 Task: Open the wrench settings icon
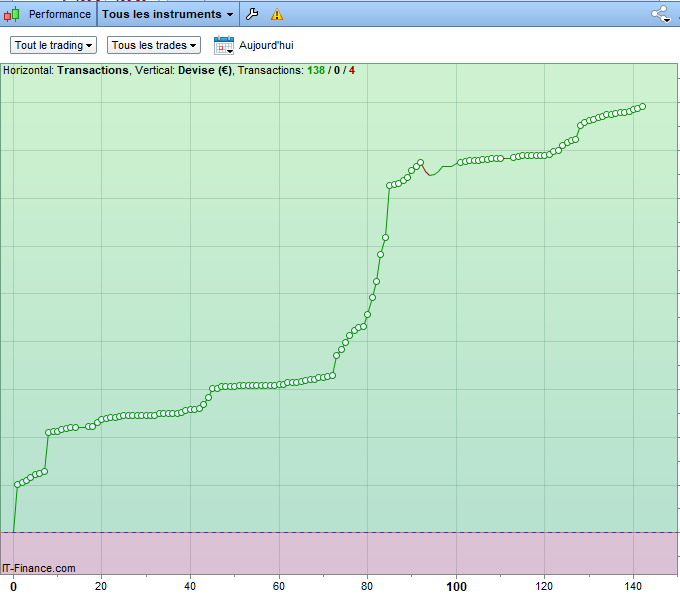click(x=252, y=14)
